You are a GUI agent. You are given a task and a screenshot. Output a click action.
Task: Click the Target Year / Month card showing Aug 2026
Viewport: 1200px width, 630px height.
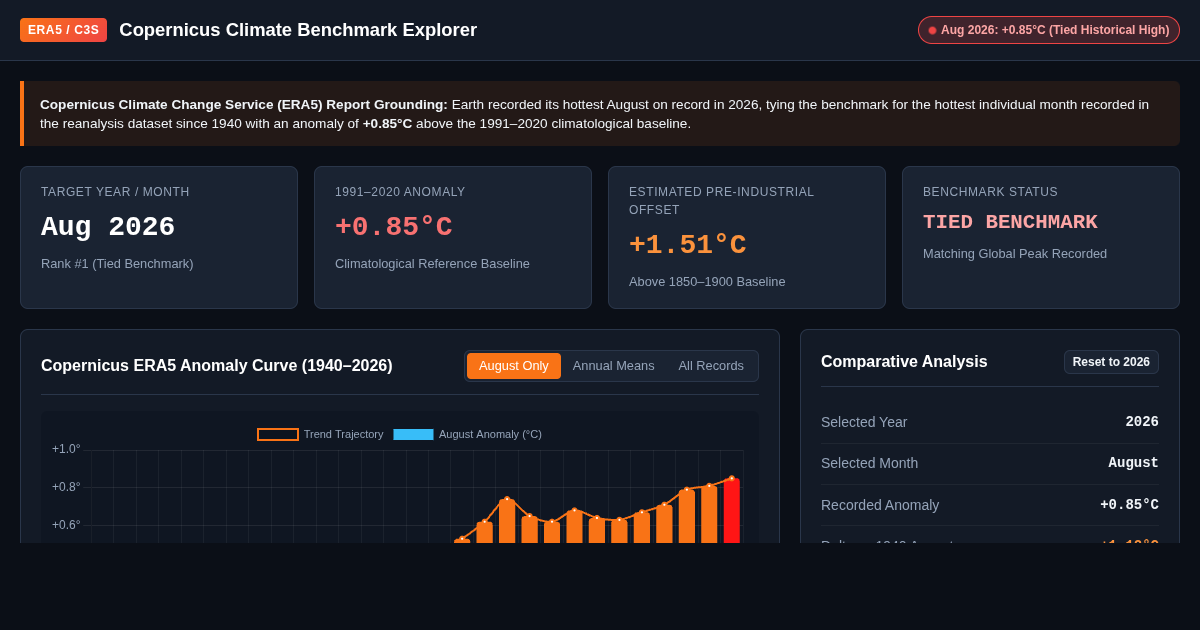[159, 237]
